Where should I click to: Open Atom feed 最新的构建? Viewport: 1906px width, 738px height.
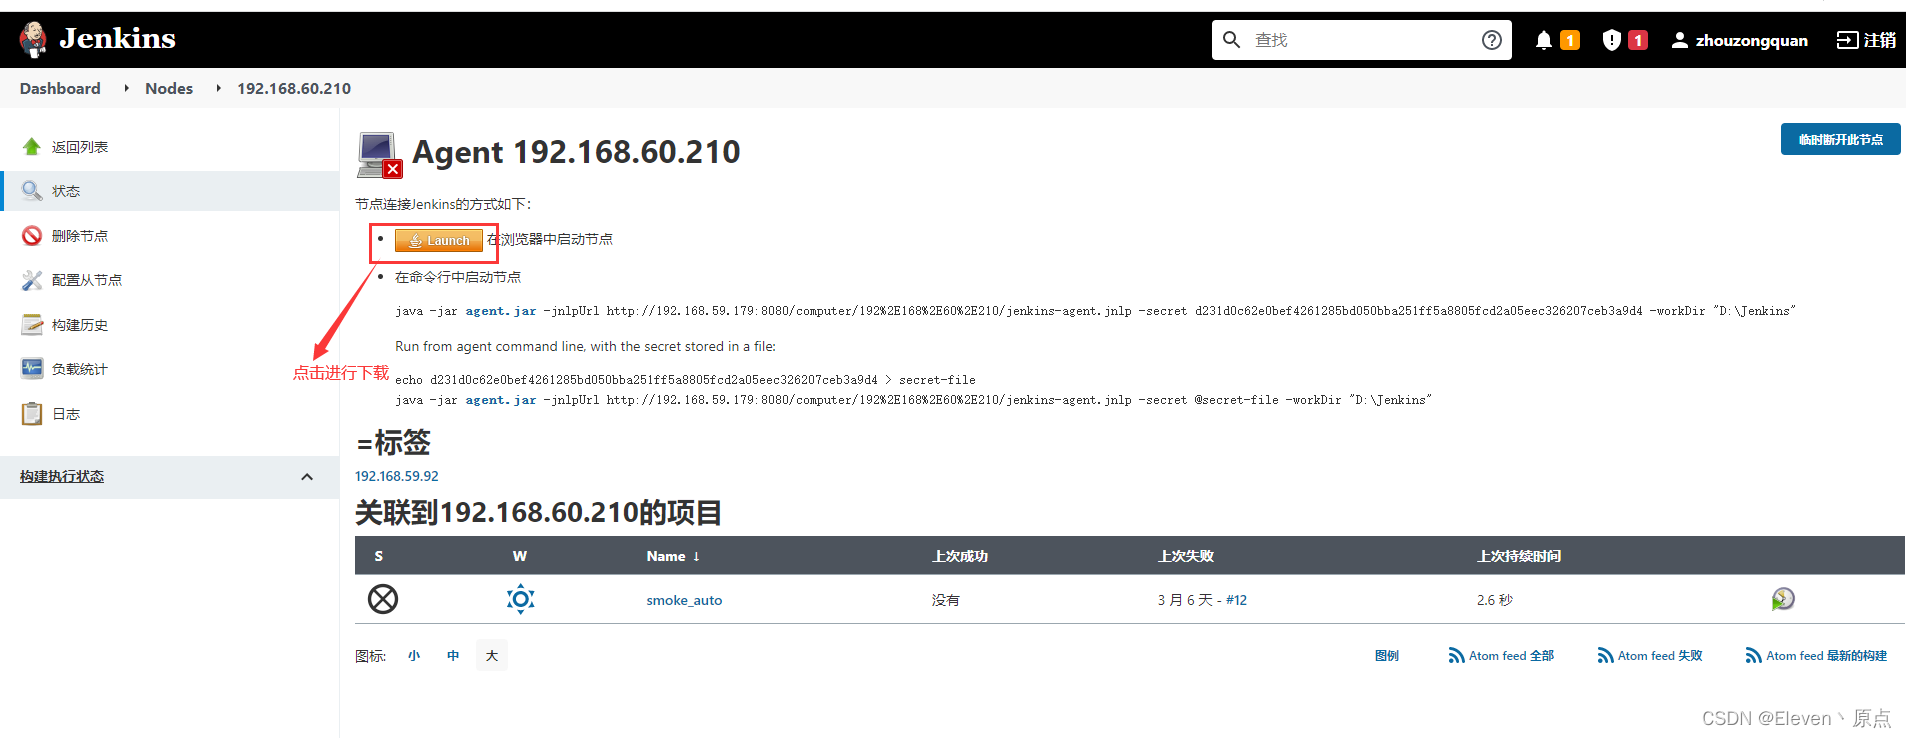point(1816,656)
